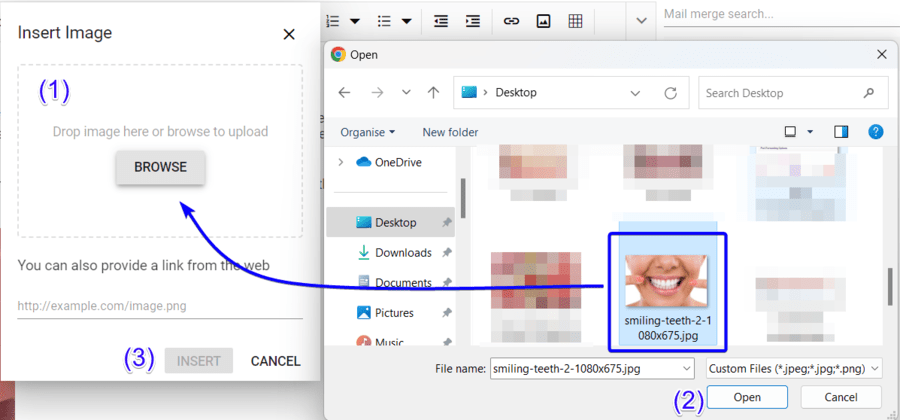Click the insert link icon in toolbar

click(511, 21)
